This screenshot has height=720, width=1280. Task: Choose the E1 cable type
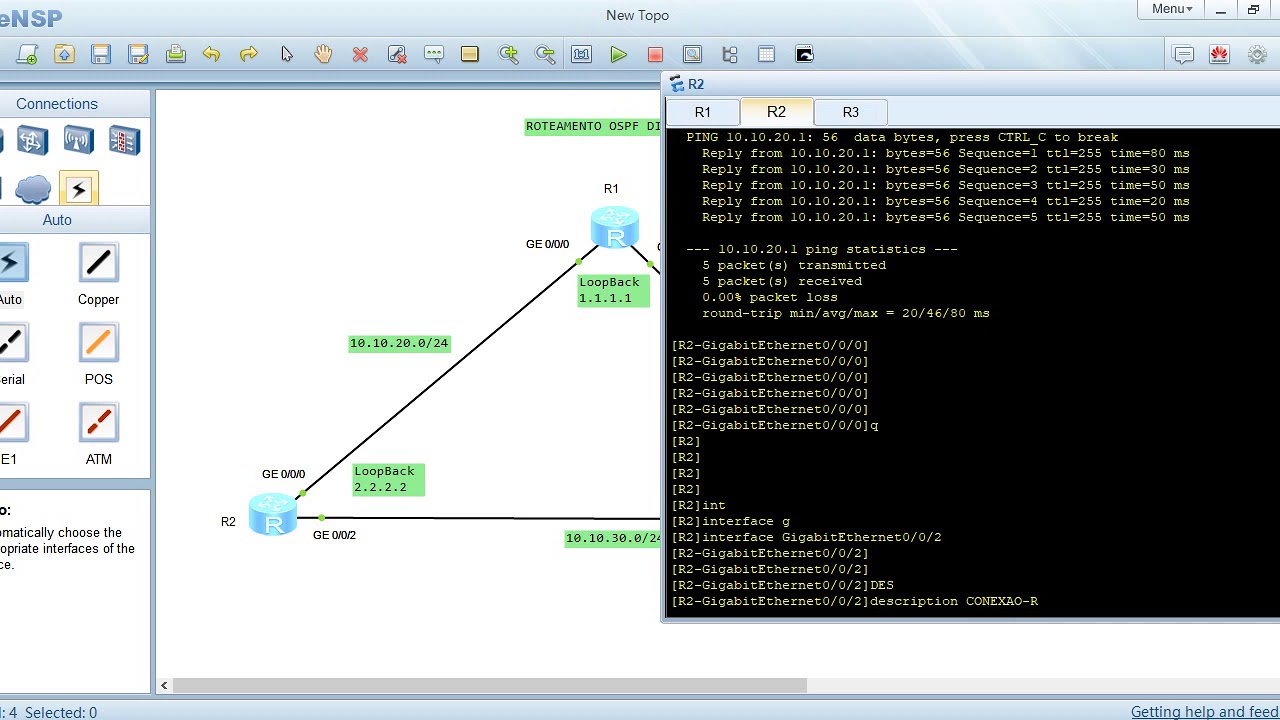coord(10,424)
